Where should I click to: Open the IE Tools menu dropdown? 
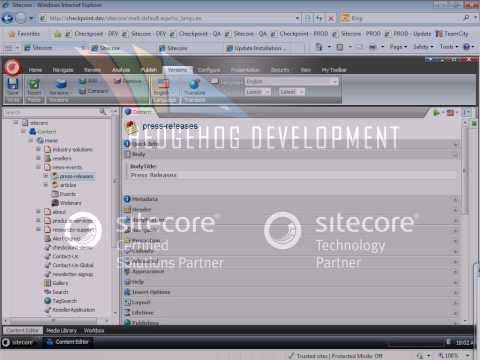coord(449,47)
